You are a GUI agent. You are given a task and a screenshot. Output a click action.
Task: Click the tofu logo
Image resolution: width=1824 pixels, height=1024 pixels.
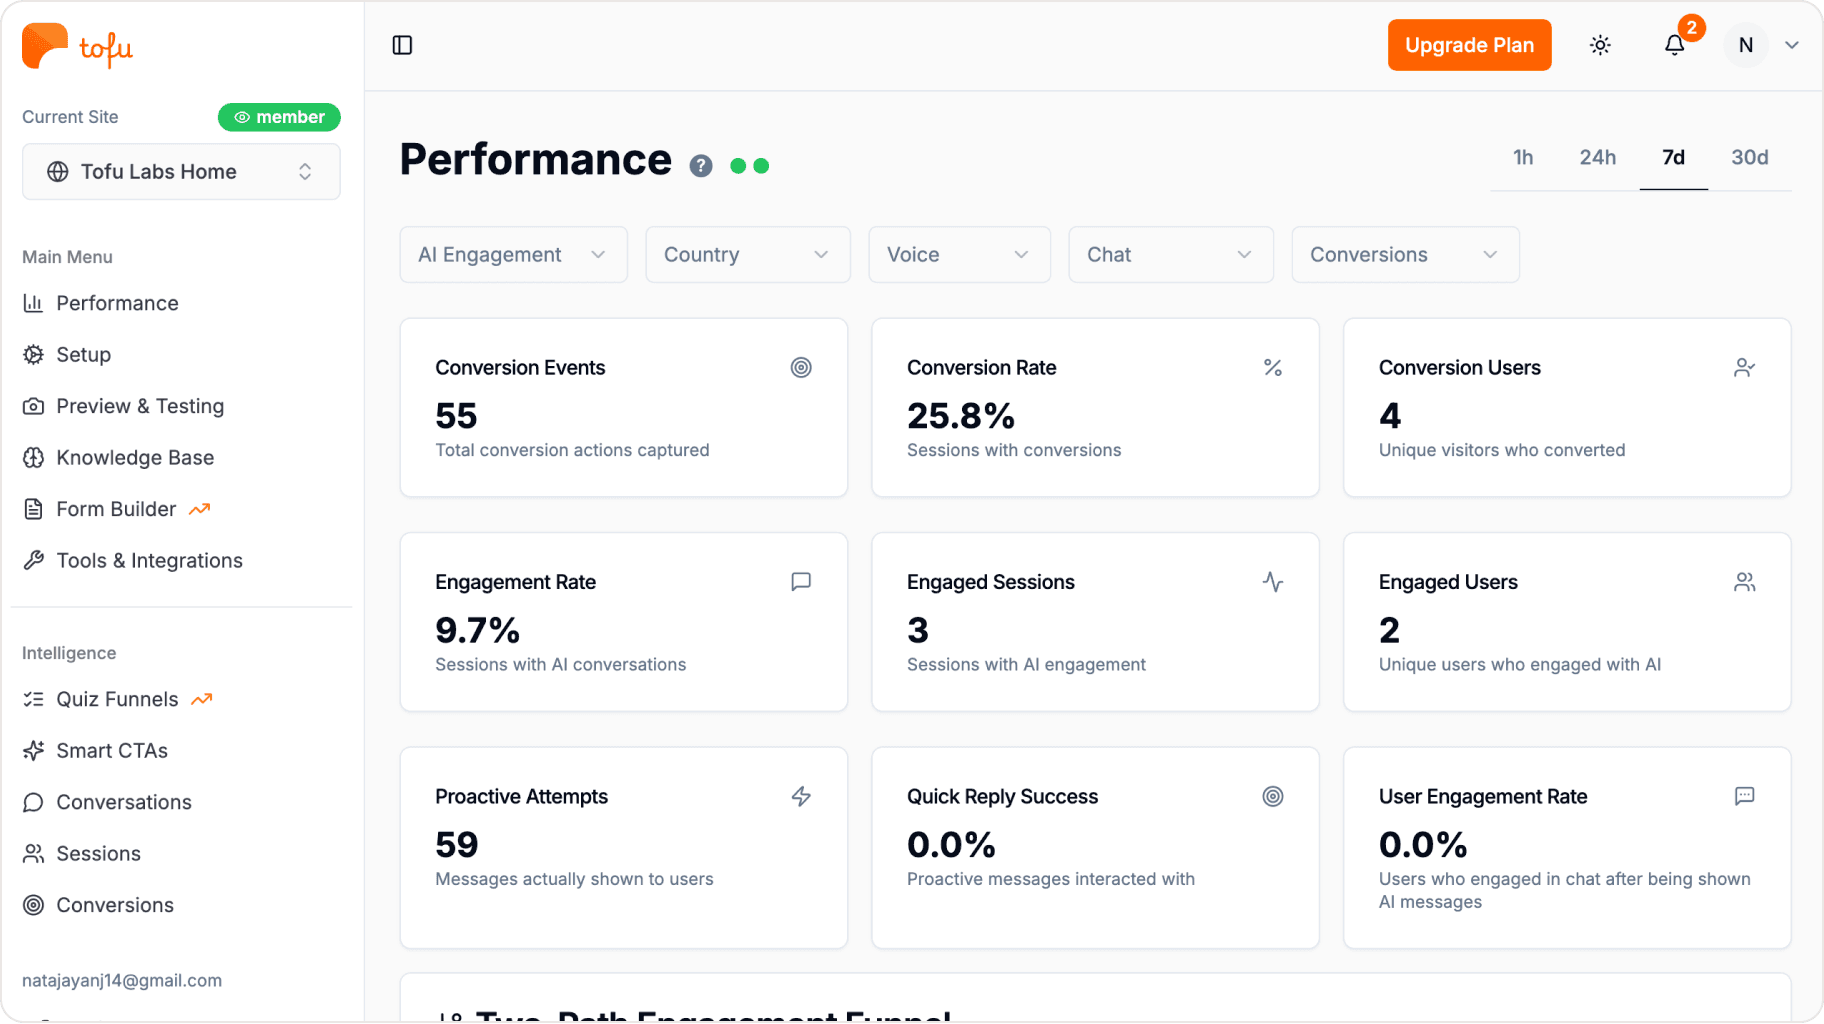click(x=77, y=46)
